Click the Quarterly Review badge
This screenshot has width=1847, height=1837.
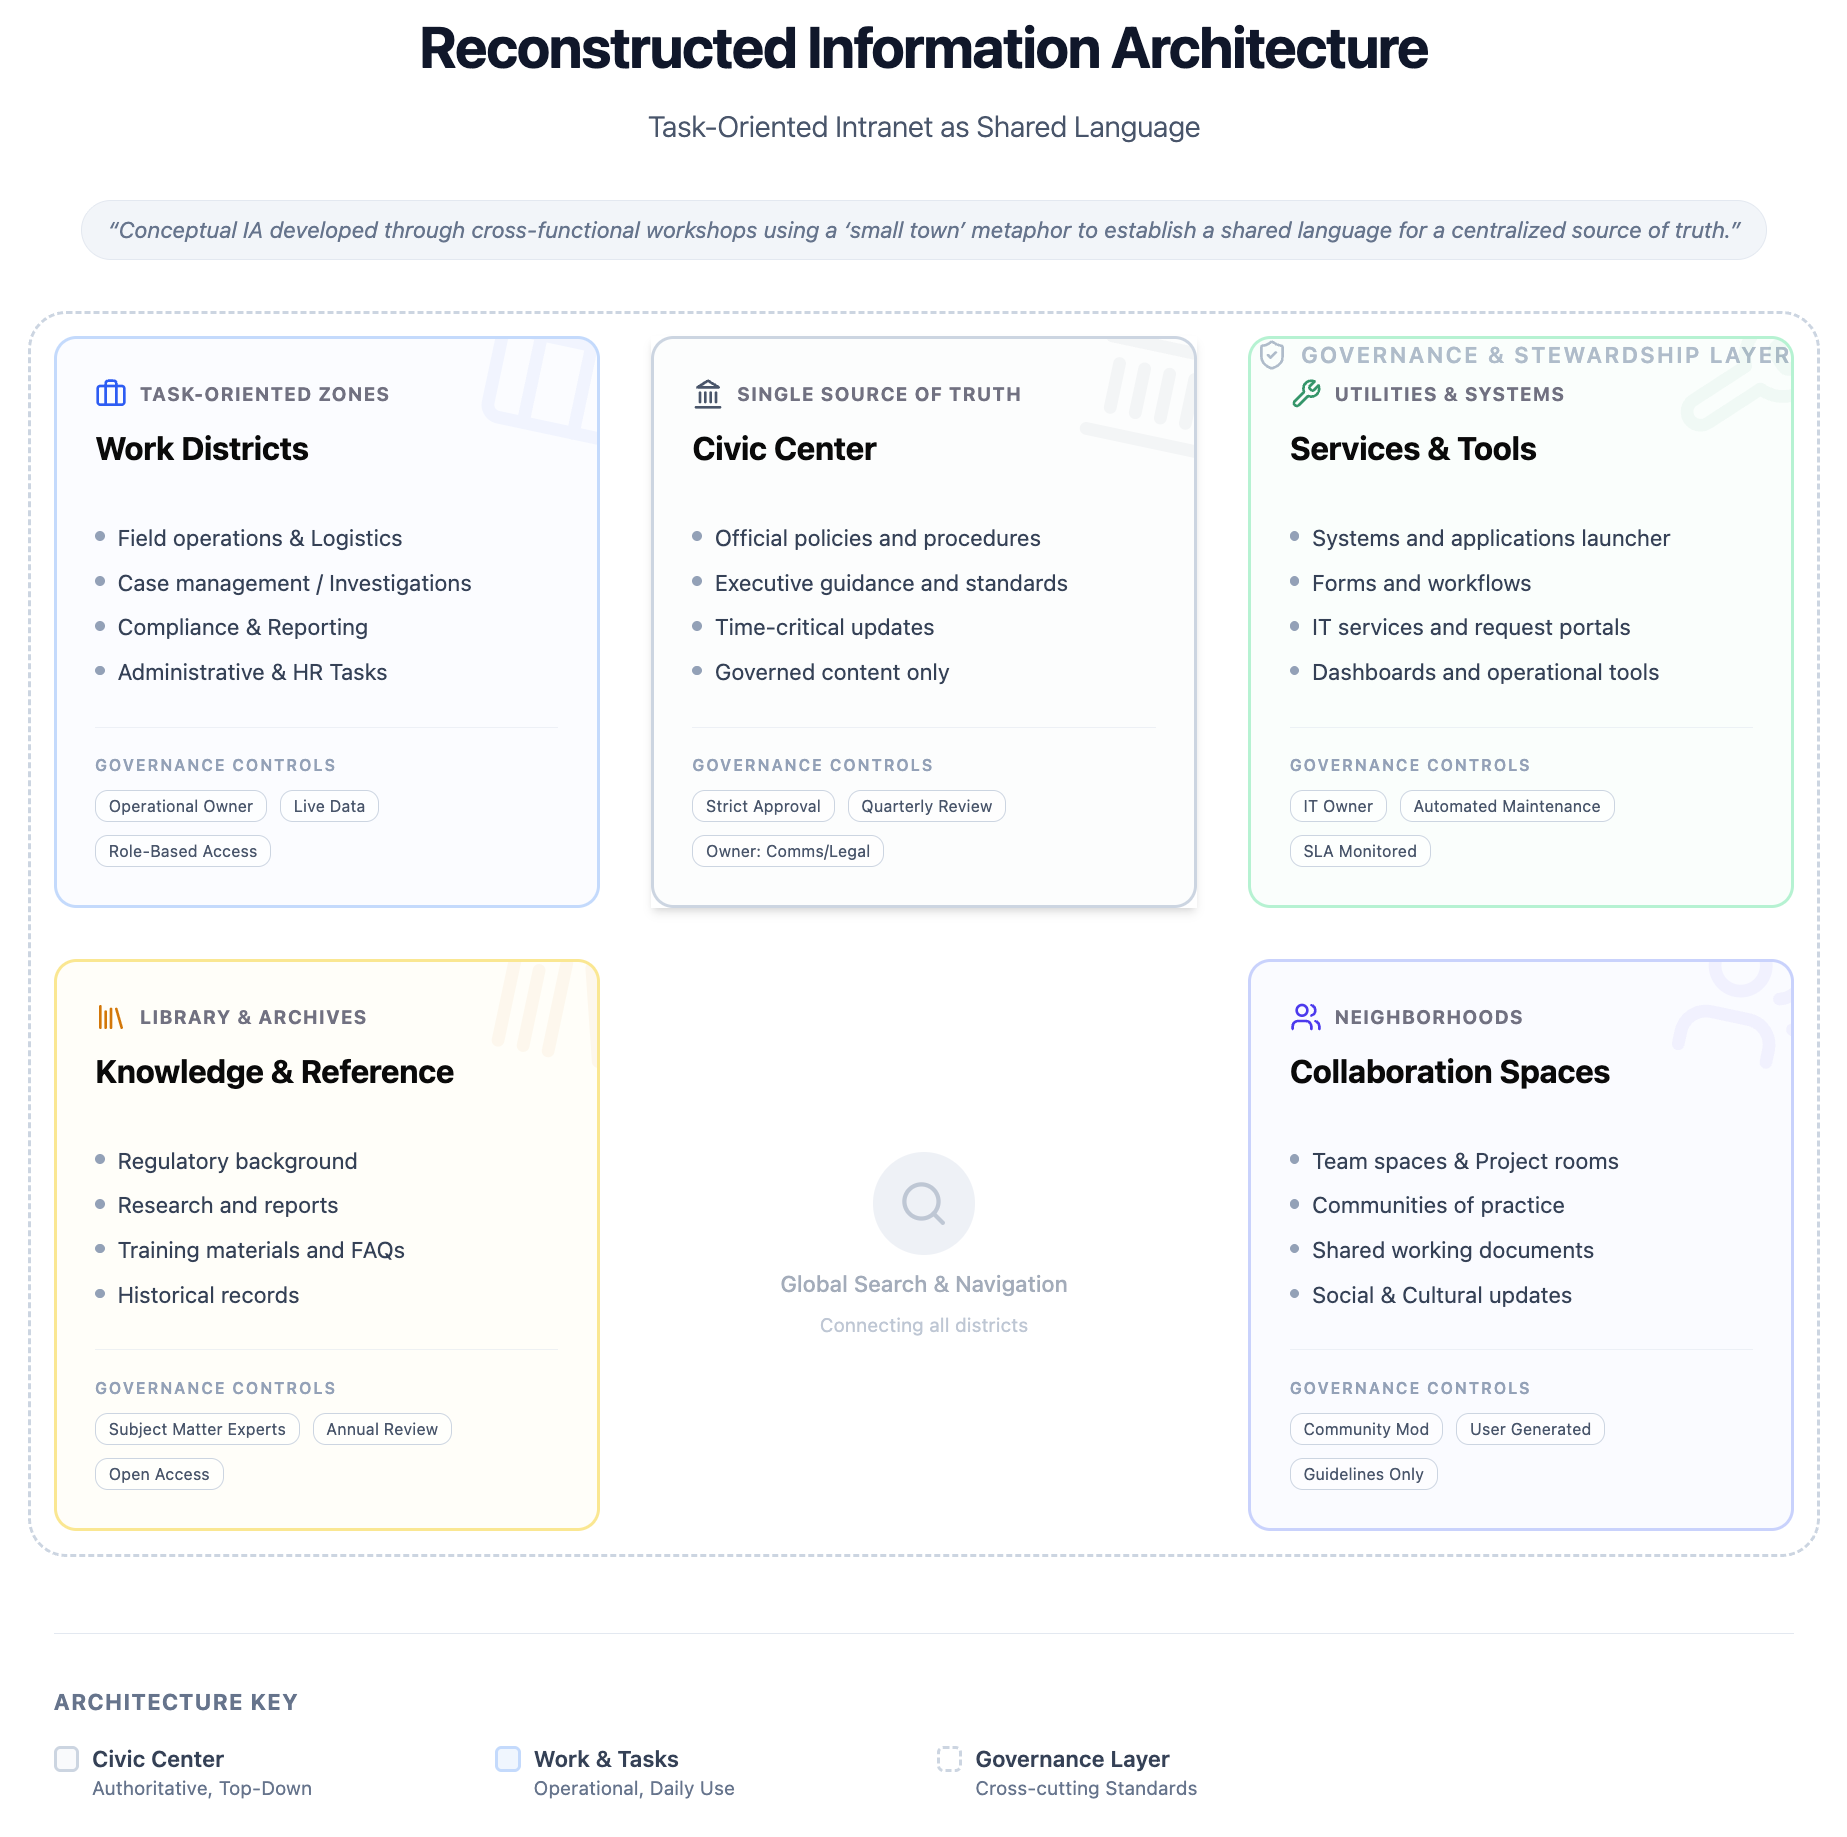pos(925,806)
